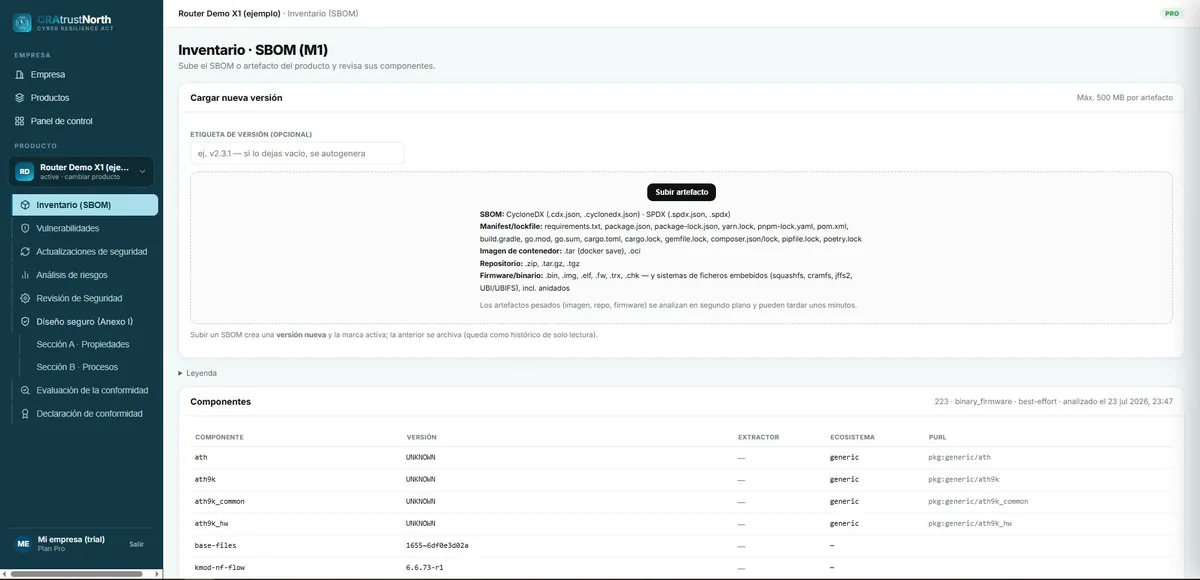This screenshot has height=580, width=1200.
Task: Click Router Demo X1 (ejemplo) breadcrumb
Action: tap(231, 14)
